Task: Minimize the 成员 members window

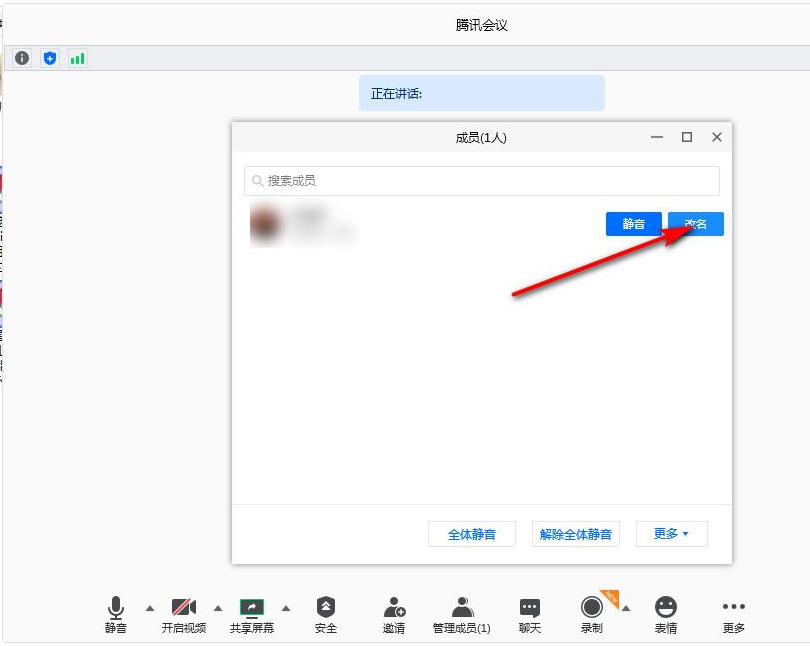Action: click(657, 137)
